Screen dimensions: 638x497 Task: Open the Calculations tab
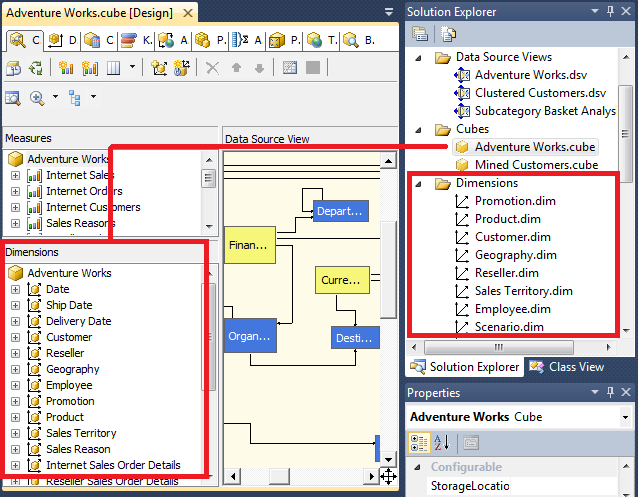tap(99, 40)
